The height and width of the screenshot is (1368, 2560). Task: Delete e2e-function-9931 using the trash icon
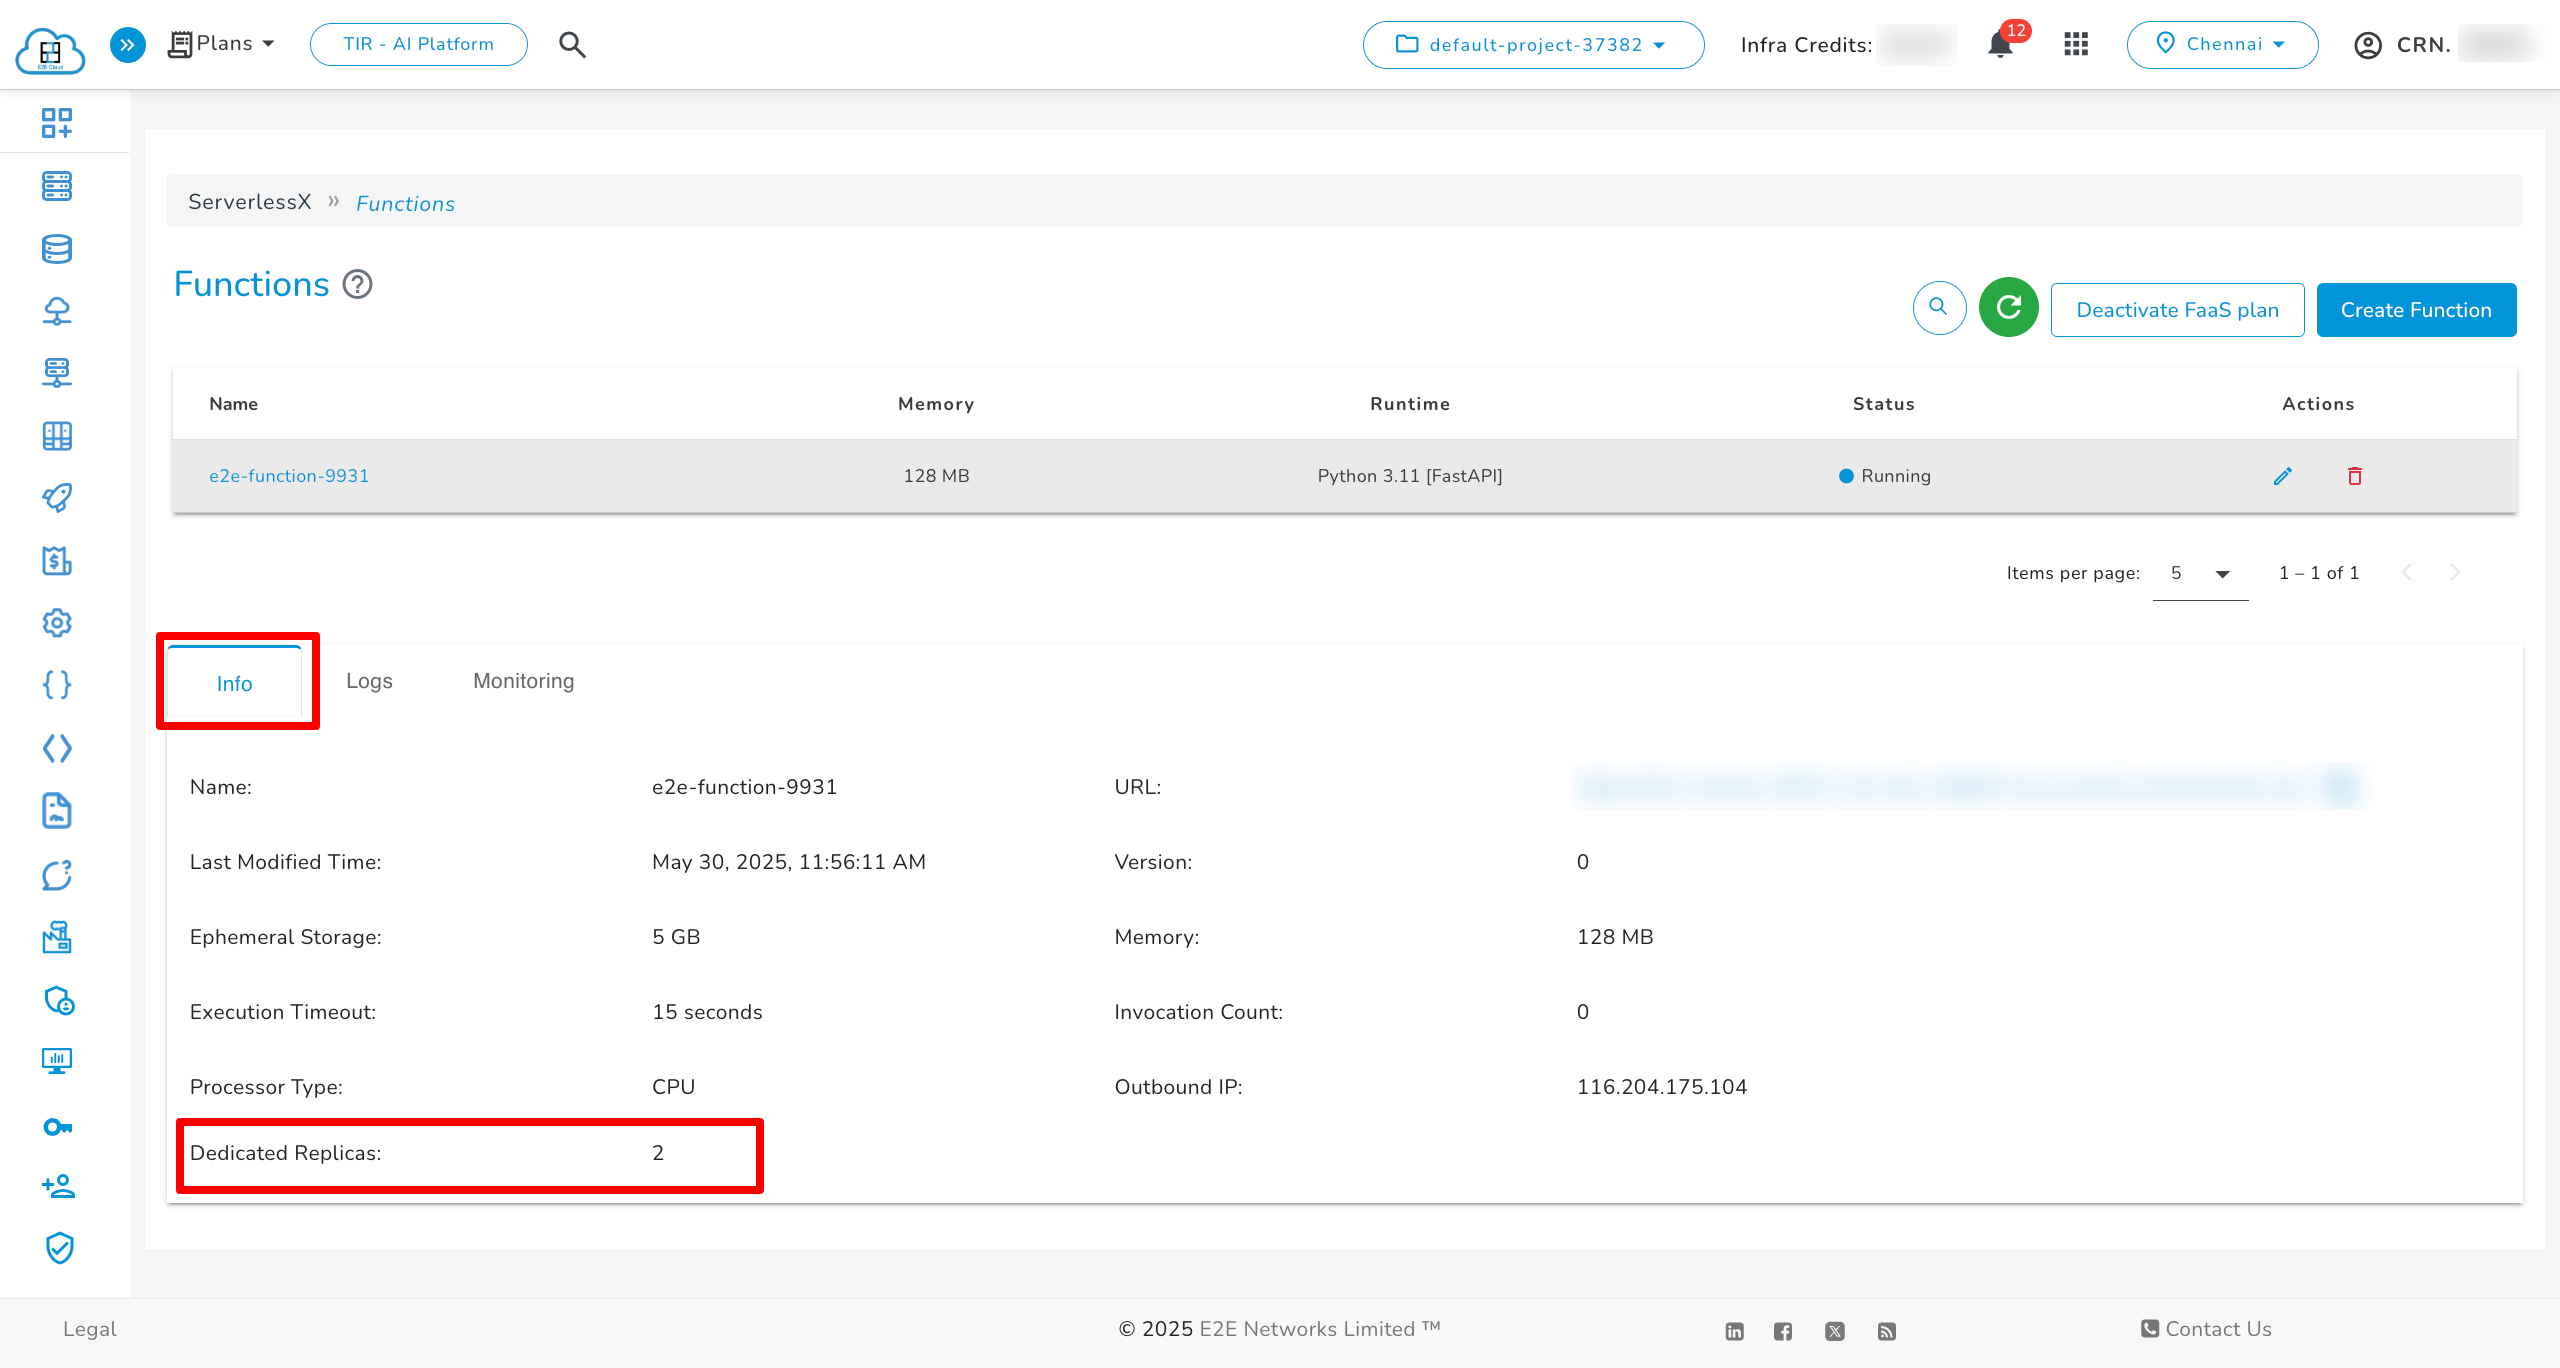coord(2355,476)
